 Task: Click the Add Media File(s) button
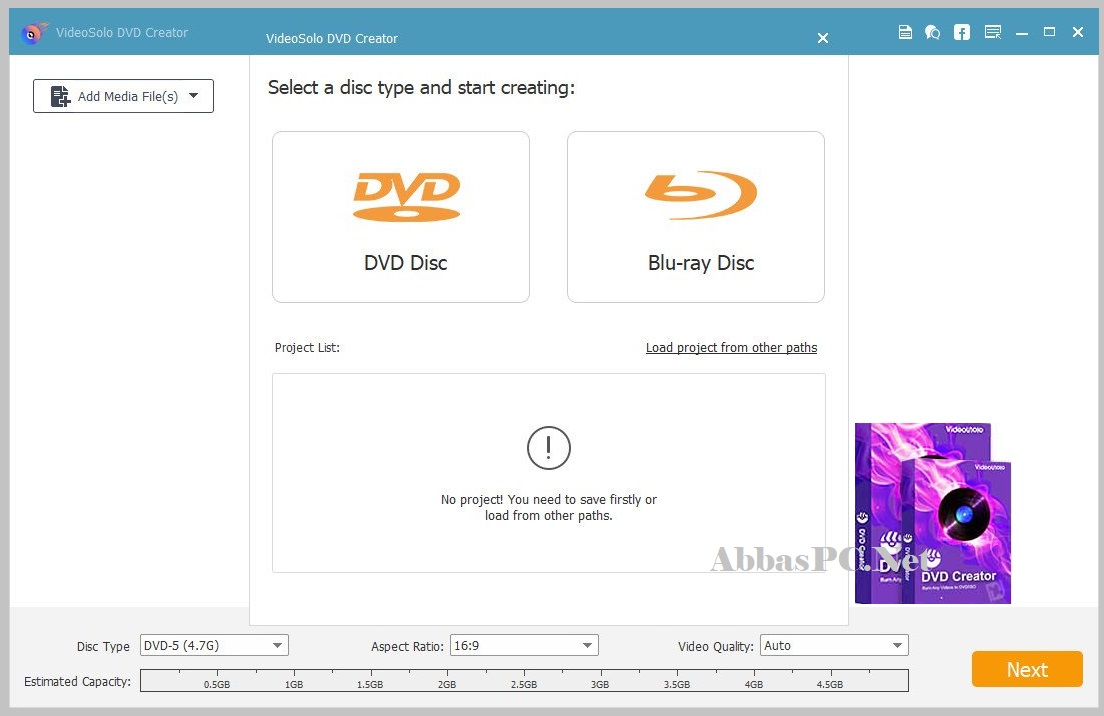(x=123, y=96)
